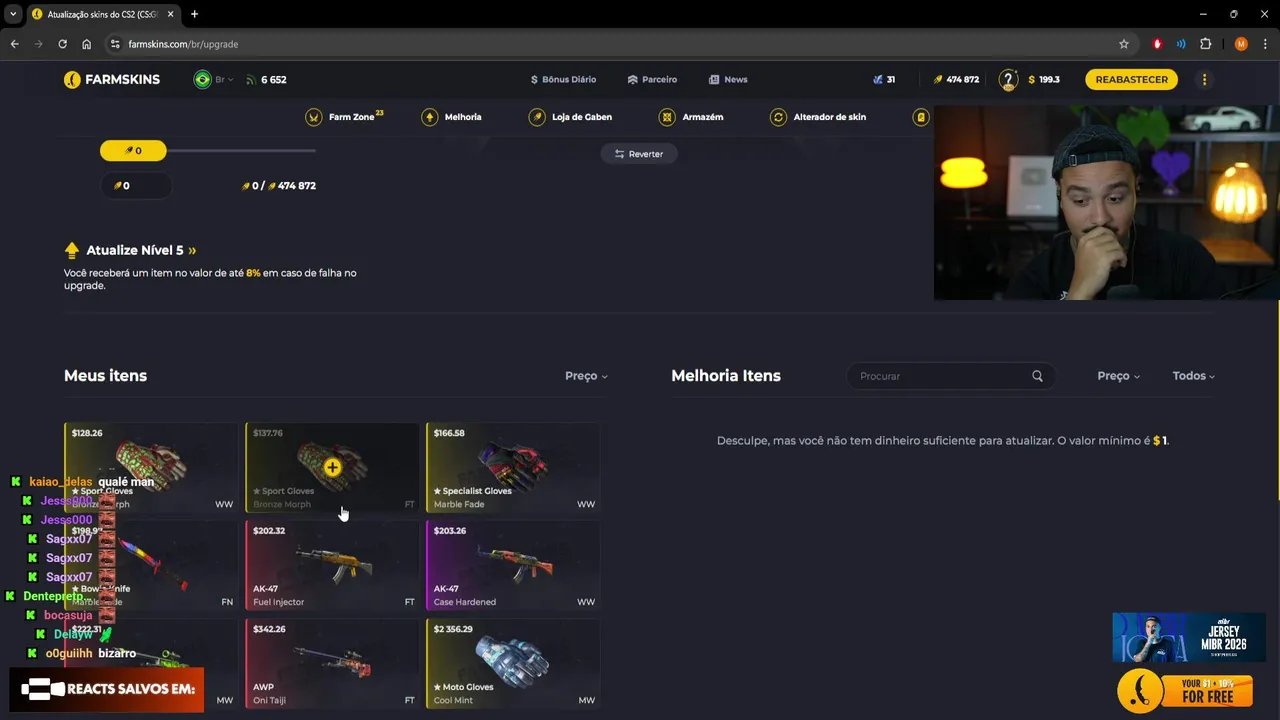The width and height of the screenshot is (1280, 720).
Task: Open Preço sort dropdown under Meus itens
Action: (x=586, y=376)
